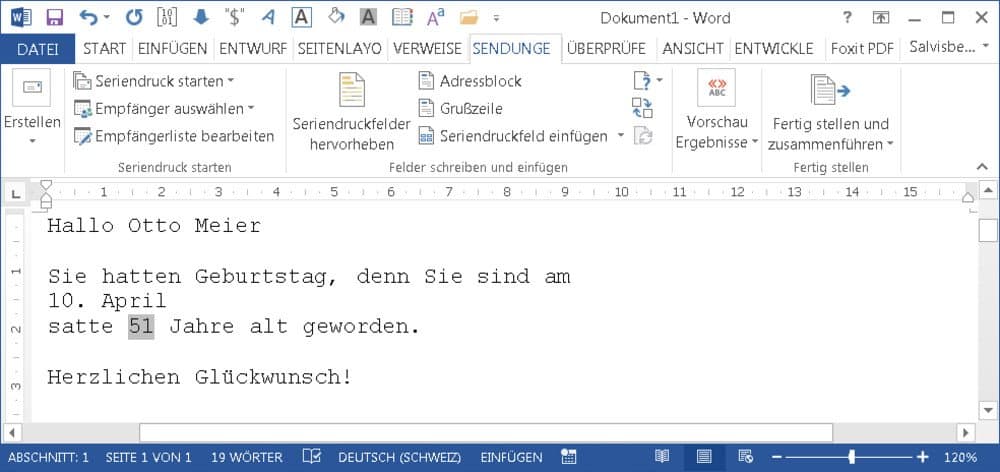1000x472 pixels.
Task: Click the highlighted number 51 in document
Action: (140, 327)
